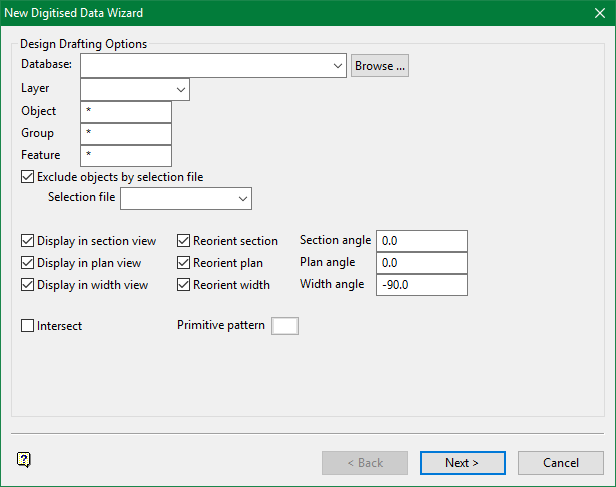616x487 pixels.
Task: Toggle the Reorient plan checkbox
Action: pos(184,263)
